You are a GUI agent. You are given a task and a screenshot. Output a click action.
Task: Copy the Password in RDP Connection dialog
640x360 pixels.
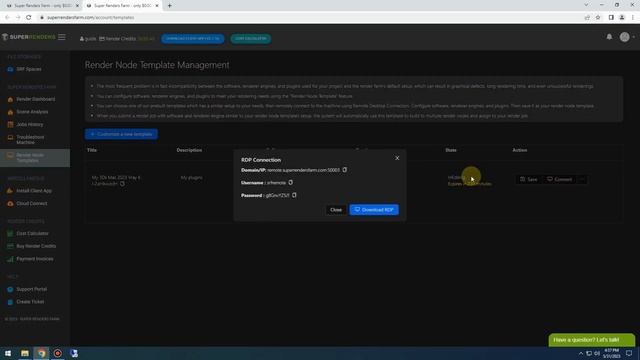click(x=294, y=195)
